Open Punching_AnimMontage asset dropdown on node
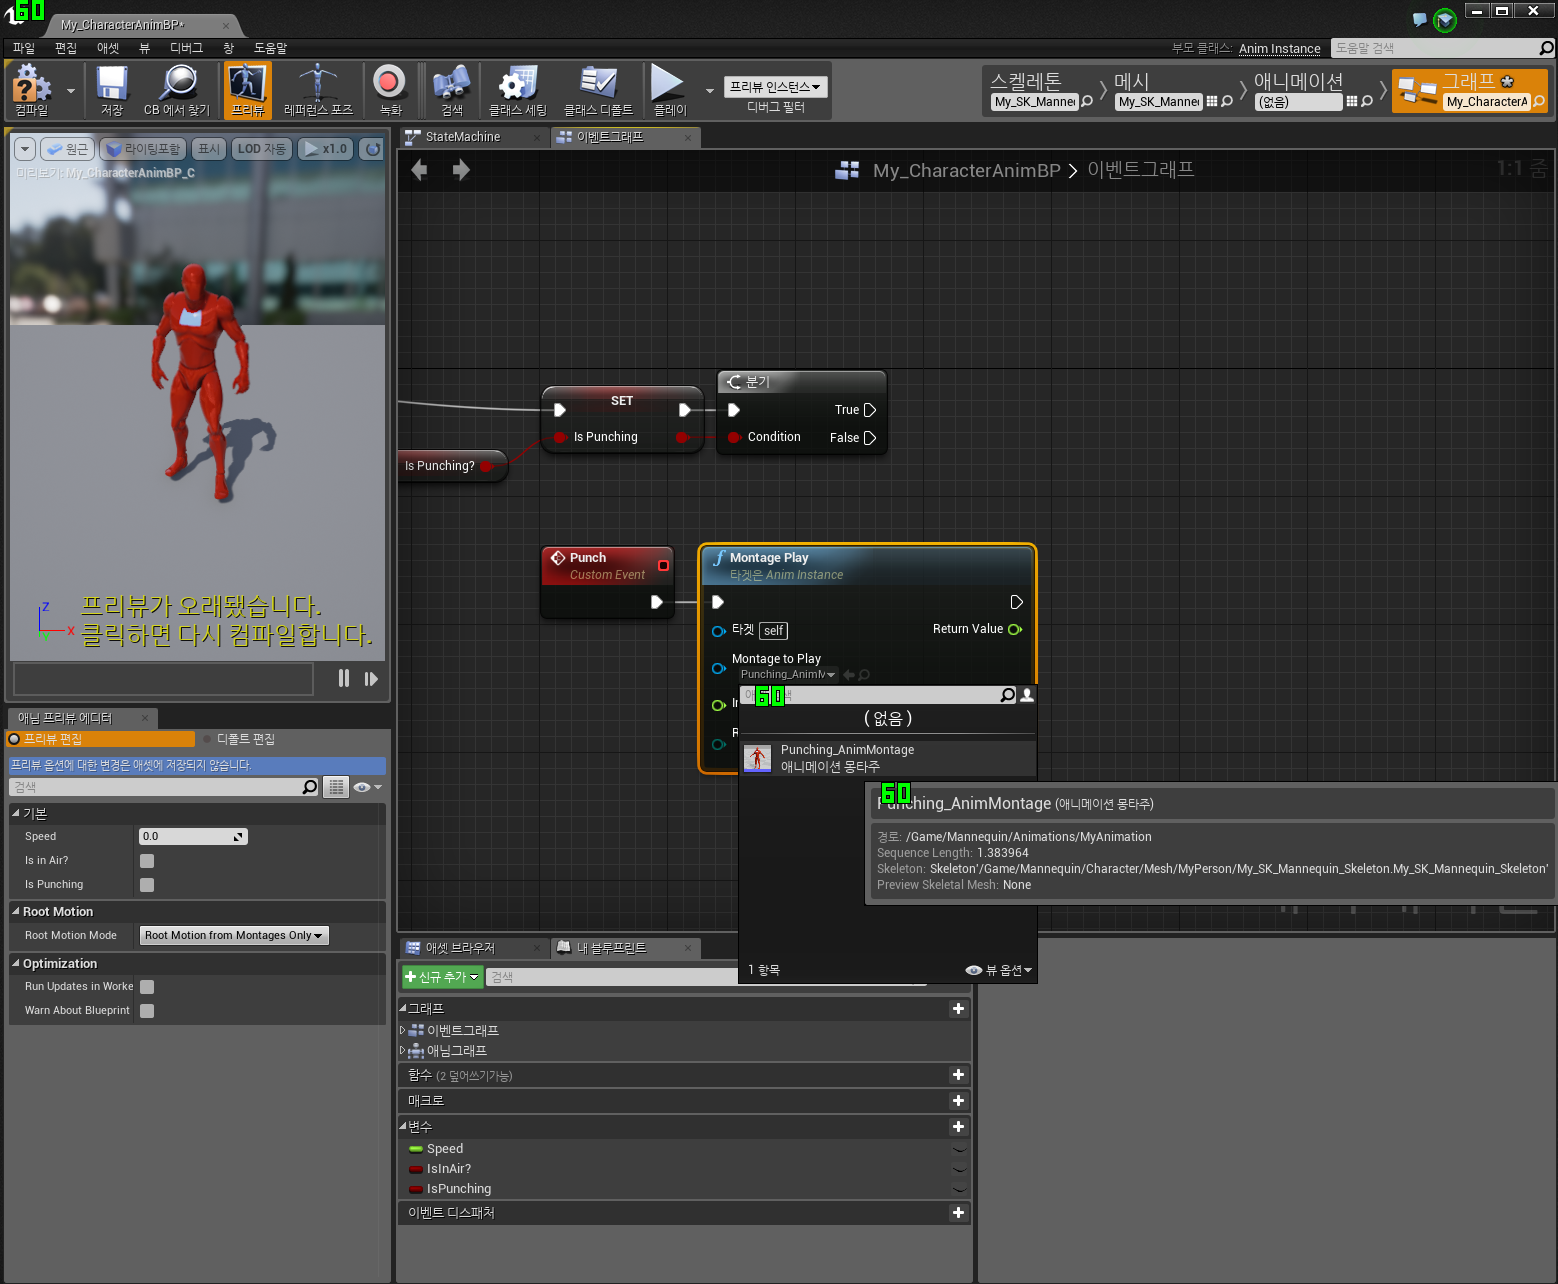This screenshot has width=1558, height=1284. (787, 675)
